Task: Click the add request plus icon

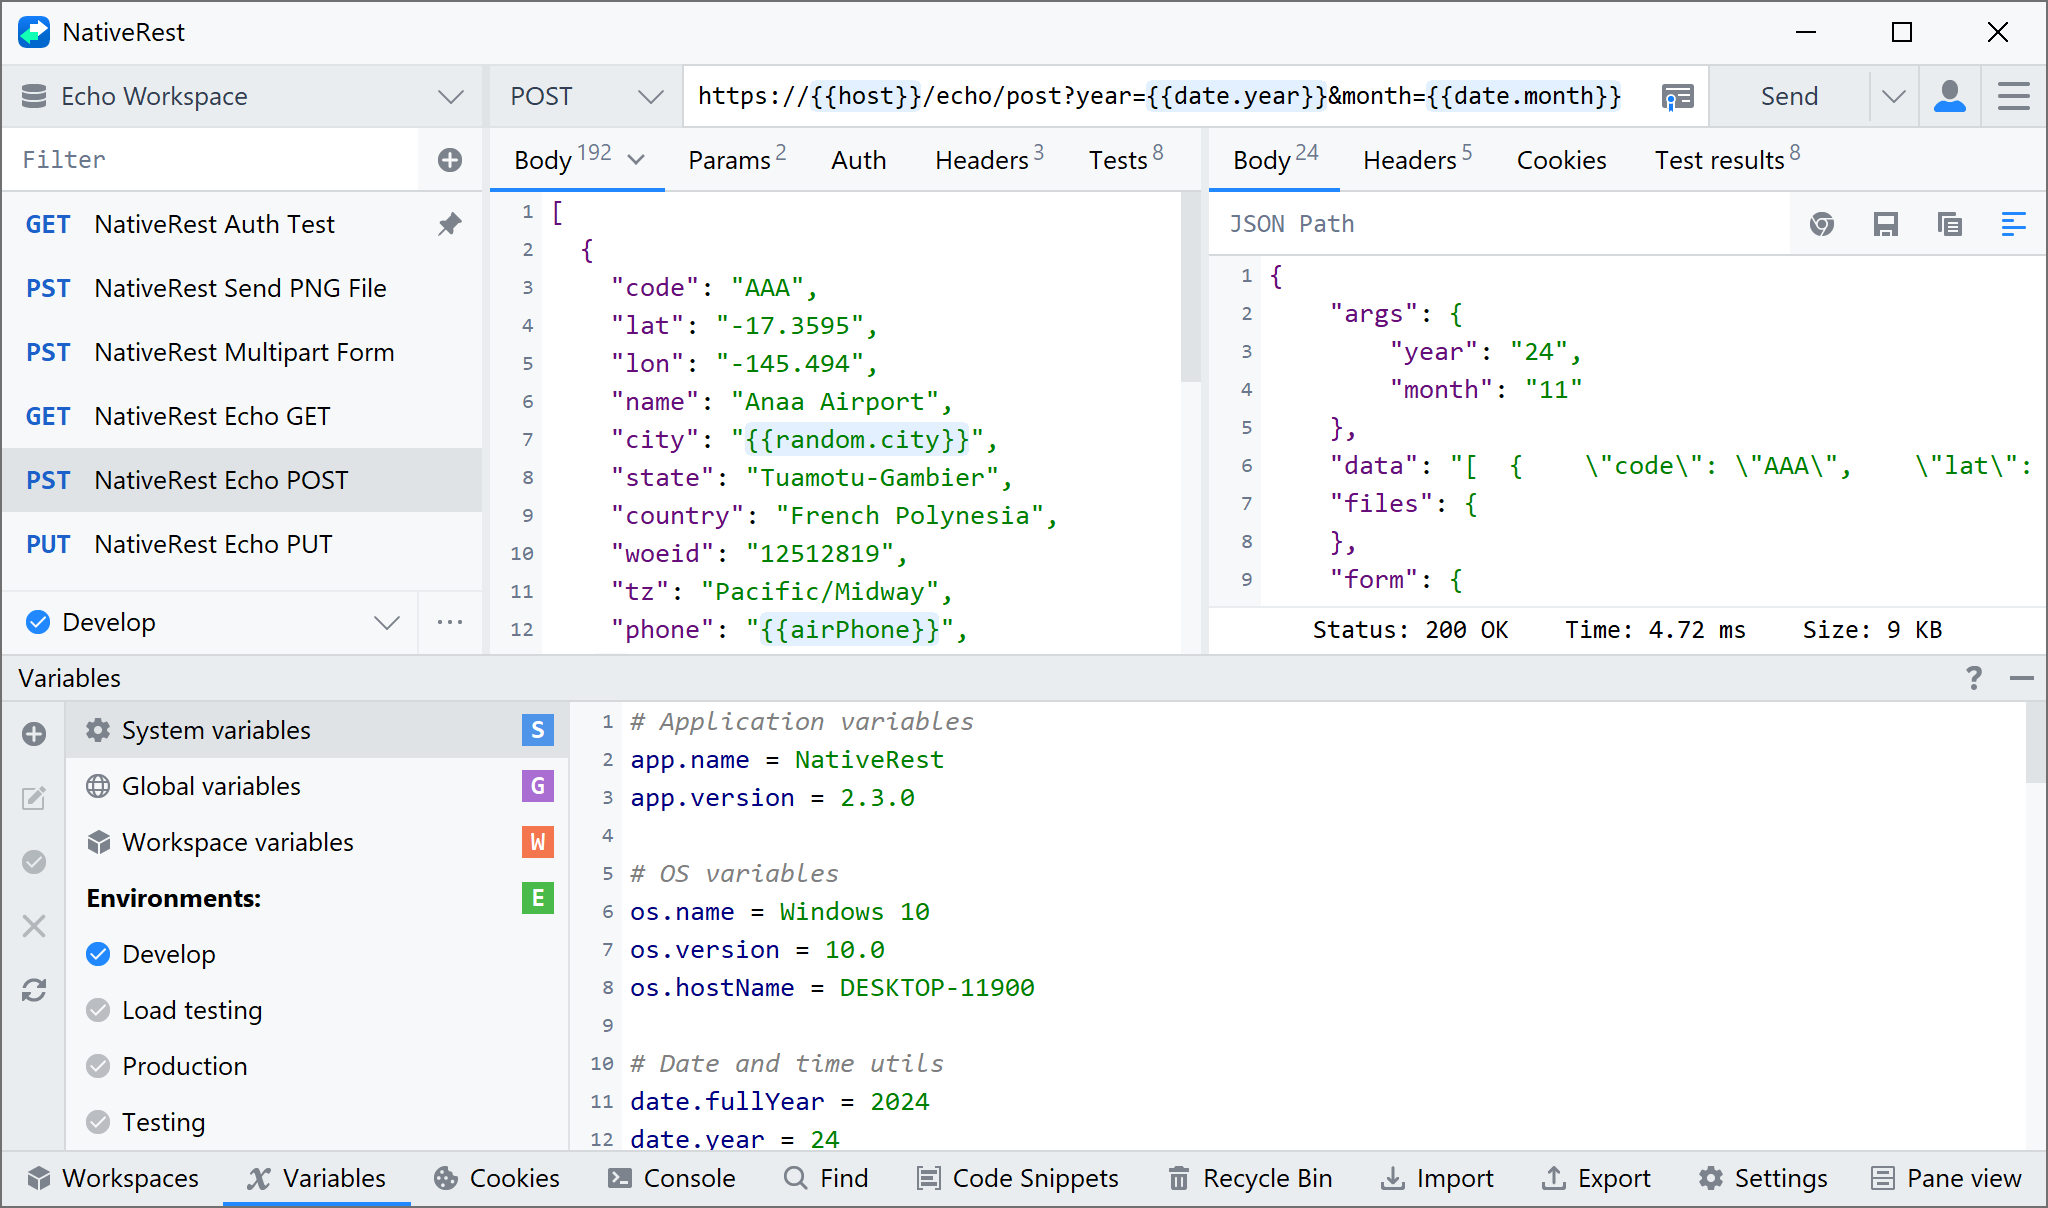Action: (450, 160)
